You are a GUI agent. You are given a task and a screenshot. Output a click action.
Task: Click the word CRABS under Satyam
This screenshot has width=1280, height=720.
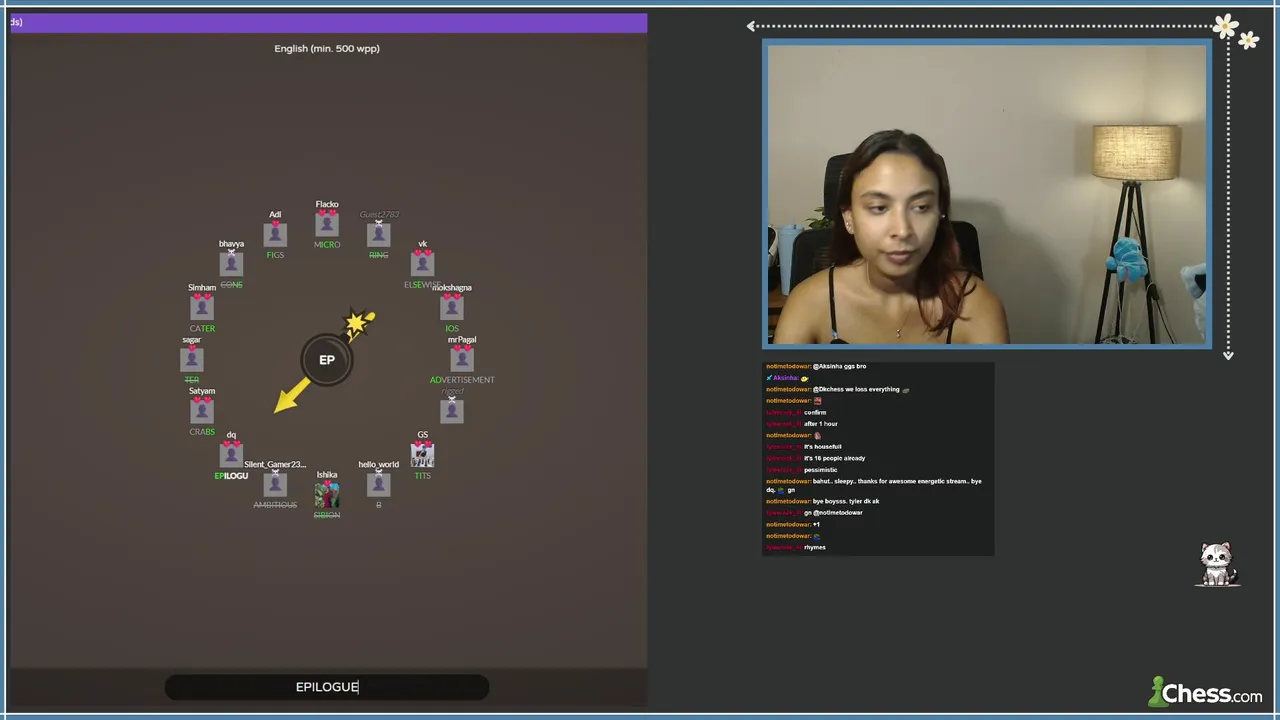click(x=202, y=432)
